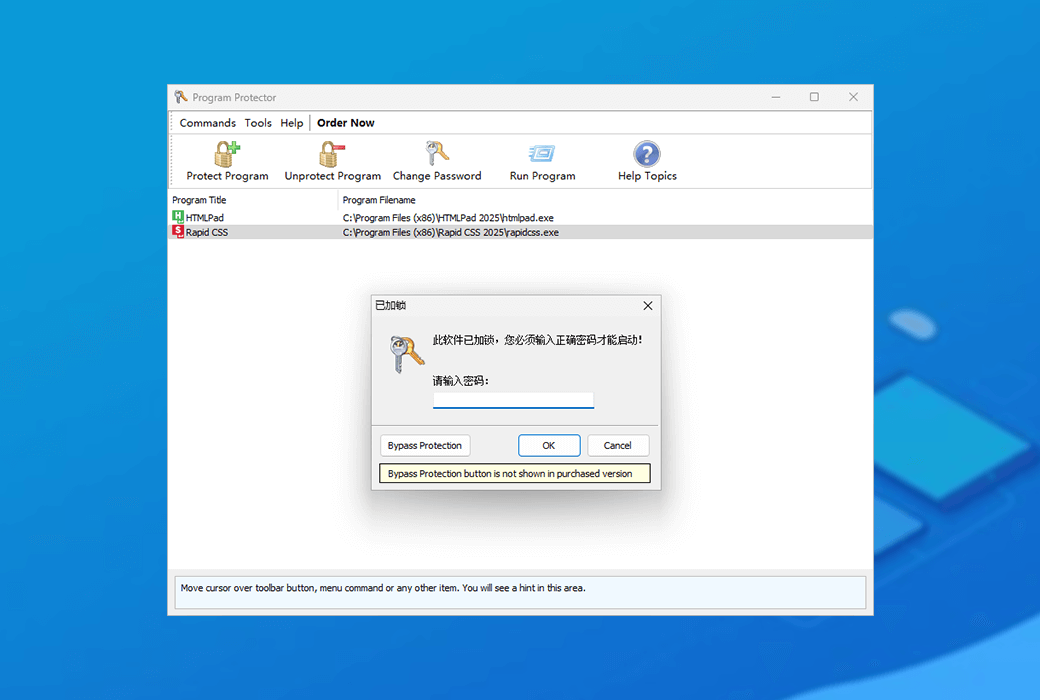Click the Protect Program padlock icon
Viewport: 1040px width, 700px height.
tap(227, 154)
